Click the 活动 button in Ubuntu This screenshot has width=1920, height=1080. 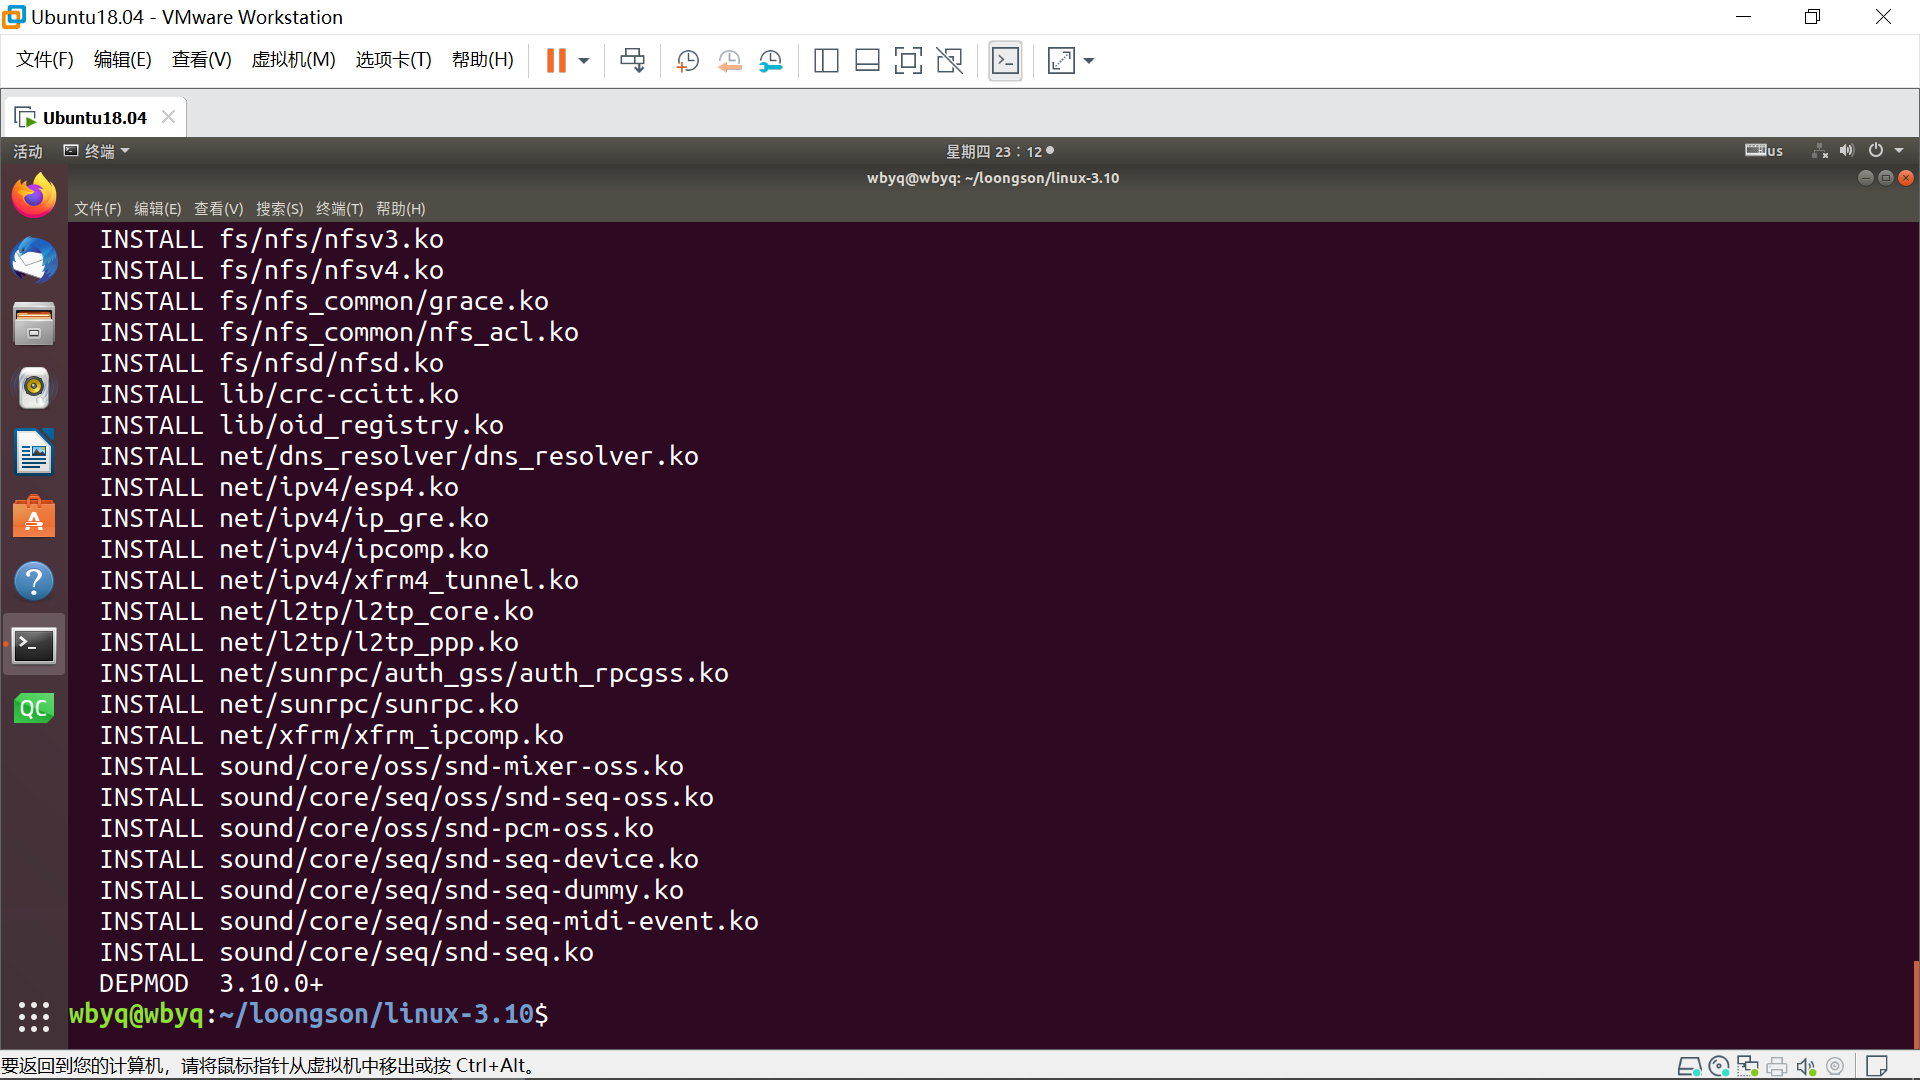pos(27,151)
